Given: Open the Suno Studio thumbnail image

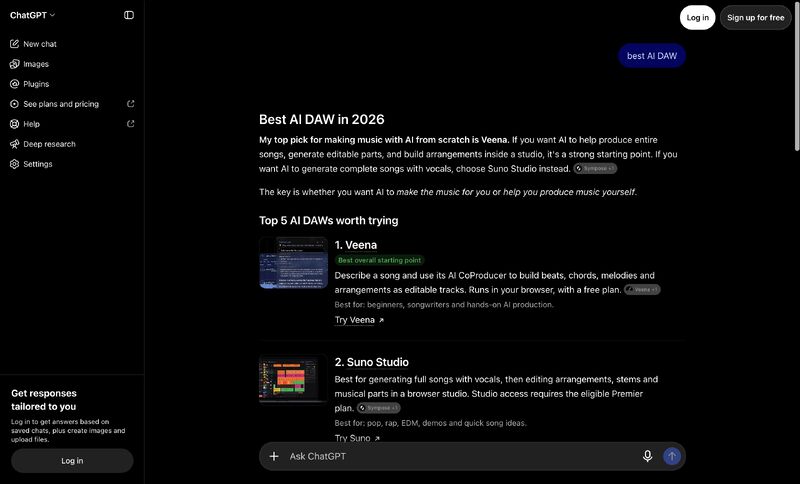Looking at the screenshot, I should point(293,379).
